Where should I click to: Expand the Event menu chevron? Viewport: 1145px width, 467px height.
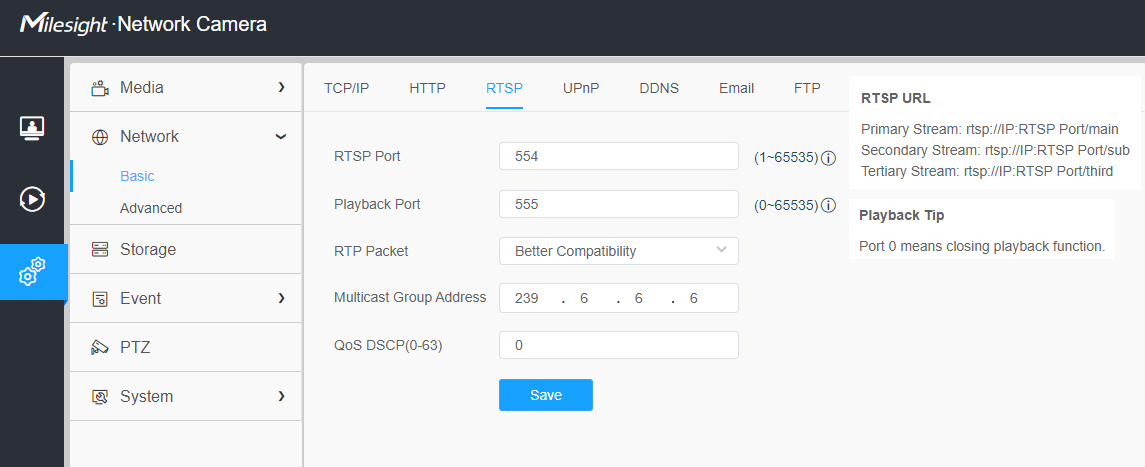coord(281,298)
